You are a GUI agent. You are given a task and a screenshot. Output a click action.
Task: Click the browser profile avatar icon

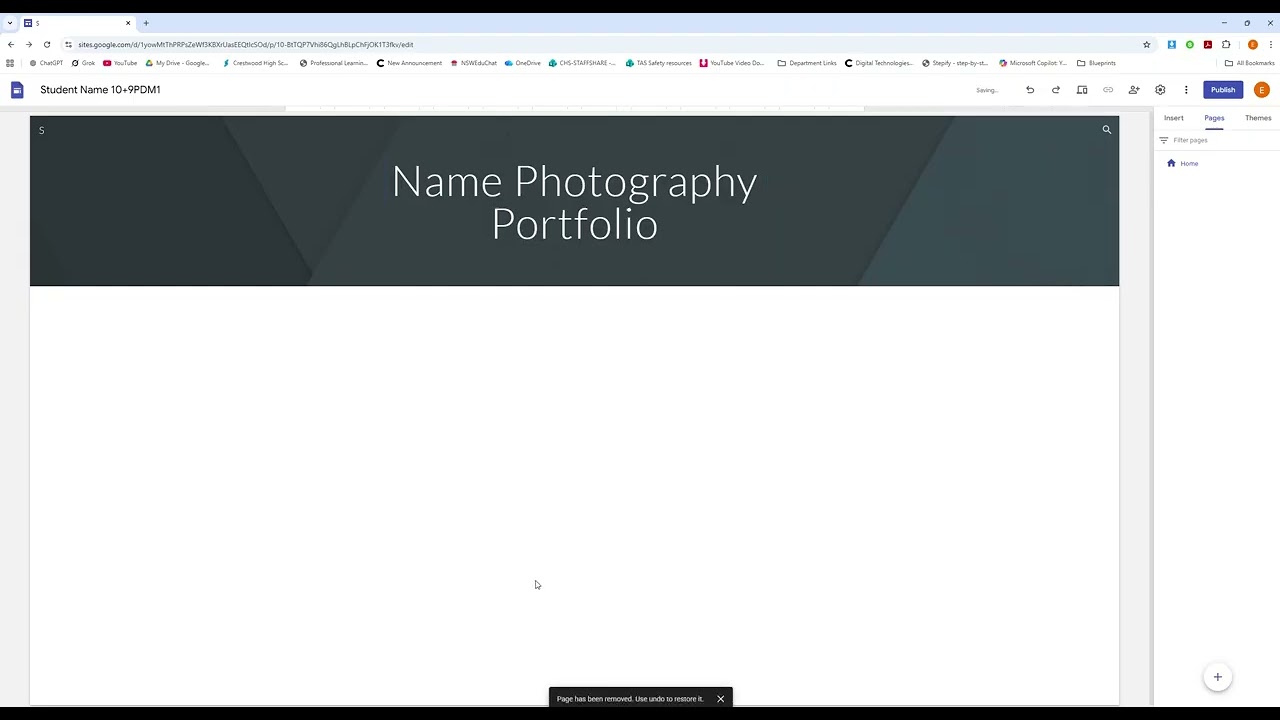click(1252, 44)
